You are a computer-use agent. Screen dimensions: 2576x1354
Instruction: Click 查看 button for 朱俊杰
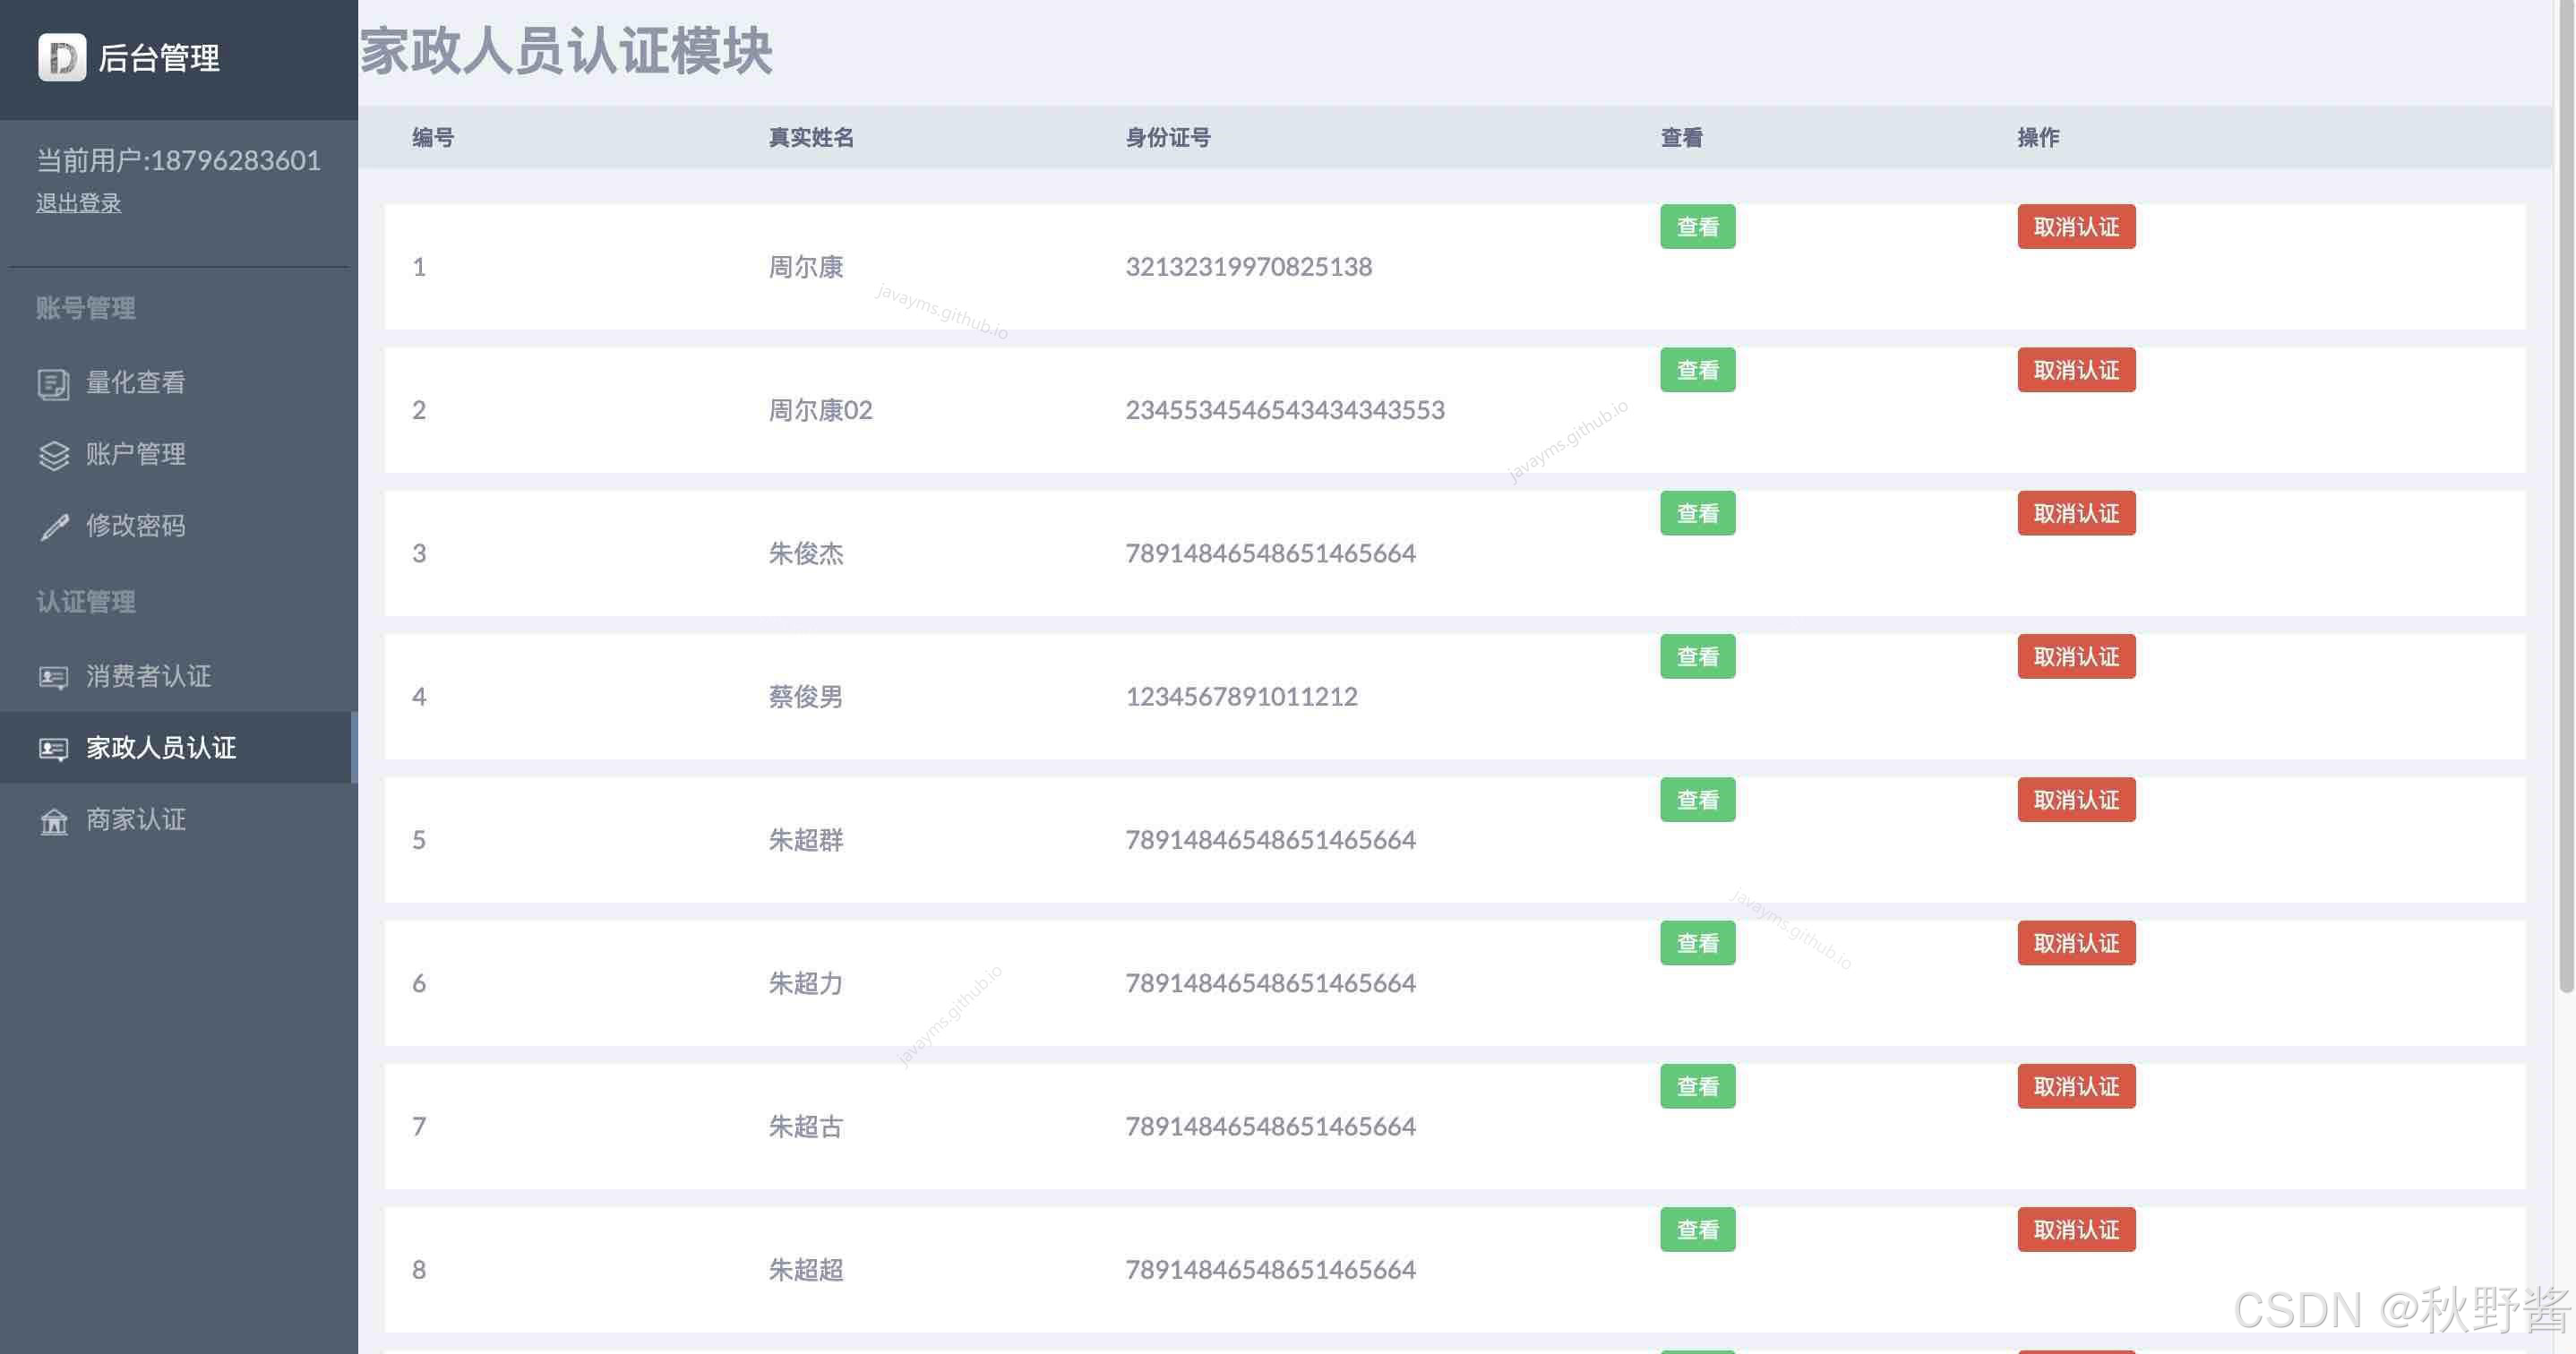(1697, 513)
